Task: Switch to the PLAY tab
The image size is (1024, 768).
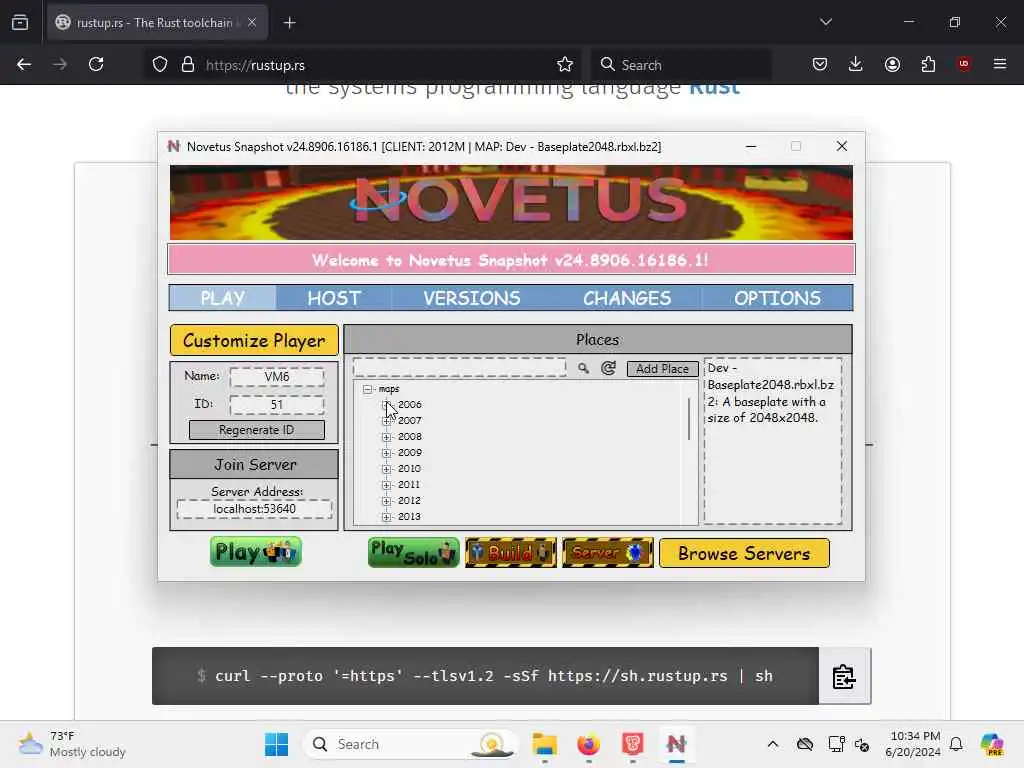Action: click(223, 298)
